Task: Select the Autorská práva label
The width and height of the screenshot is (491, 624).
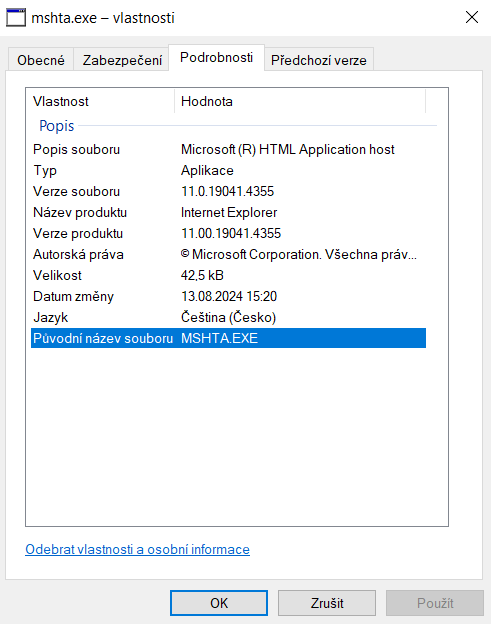Action: point(78,255)
